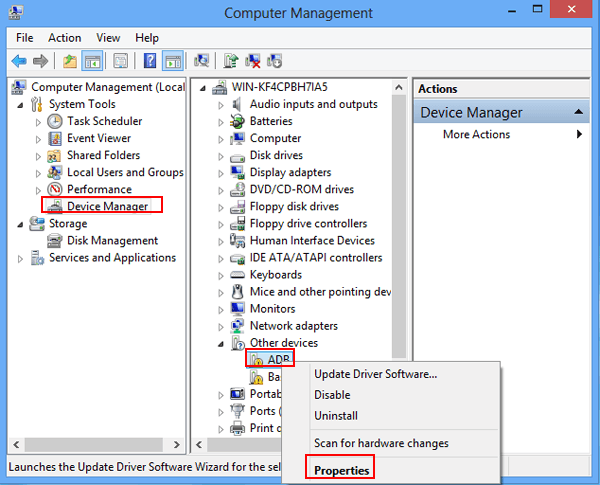Collapse the Storage tree node
600x485 pixels.
20,225
